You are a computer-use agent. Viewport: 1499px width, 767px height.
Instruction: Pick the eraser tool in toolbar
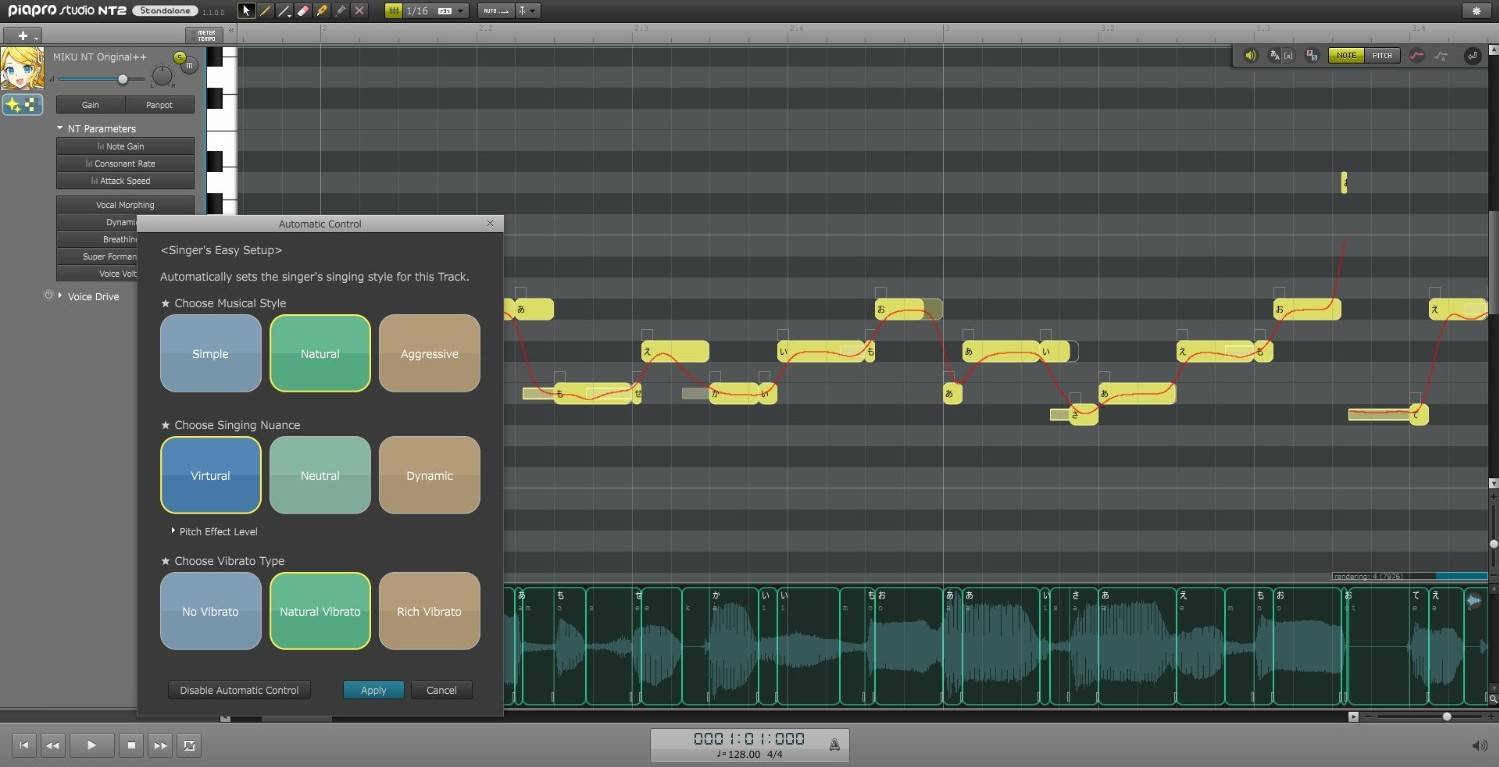[304, 11]
